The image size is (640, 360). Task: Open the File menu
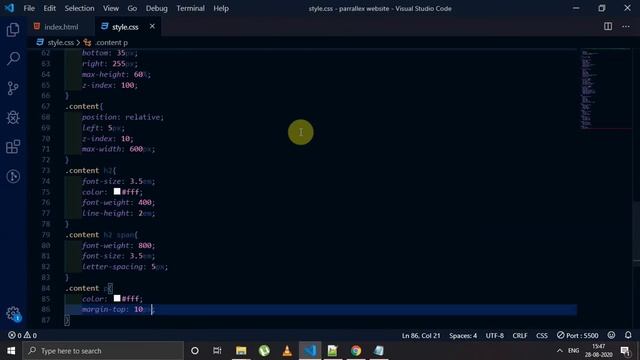tap(29, 8)
